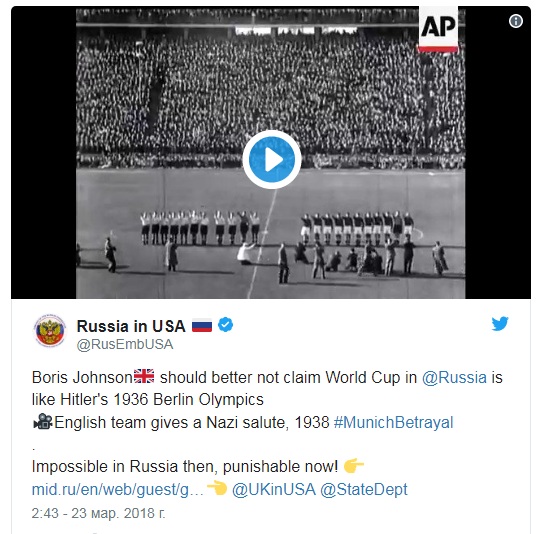Click the movie camera emoji
The image size is (539, 534).
tap(43, 422)
